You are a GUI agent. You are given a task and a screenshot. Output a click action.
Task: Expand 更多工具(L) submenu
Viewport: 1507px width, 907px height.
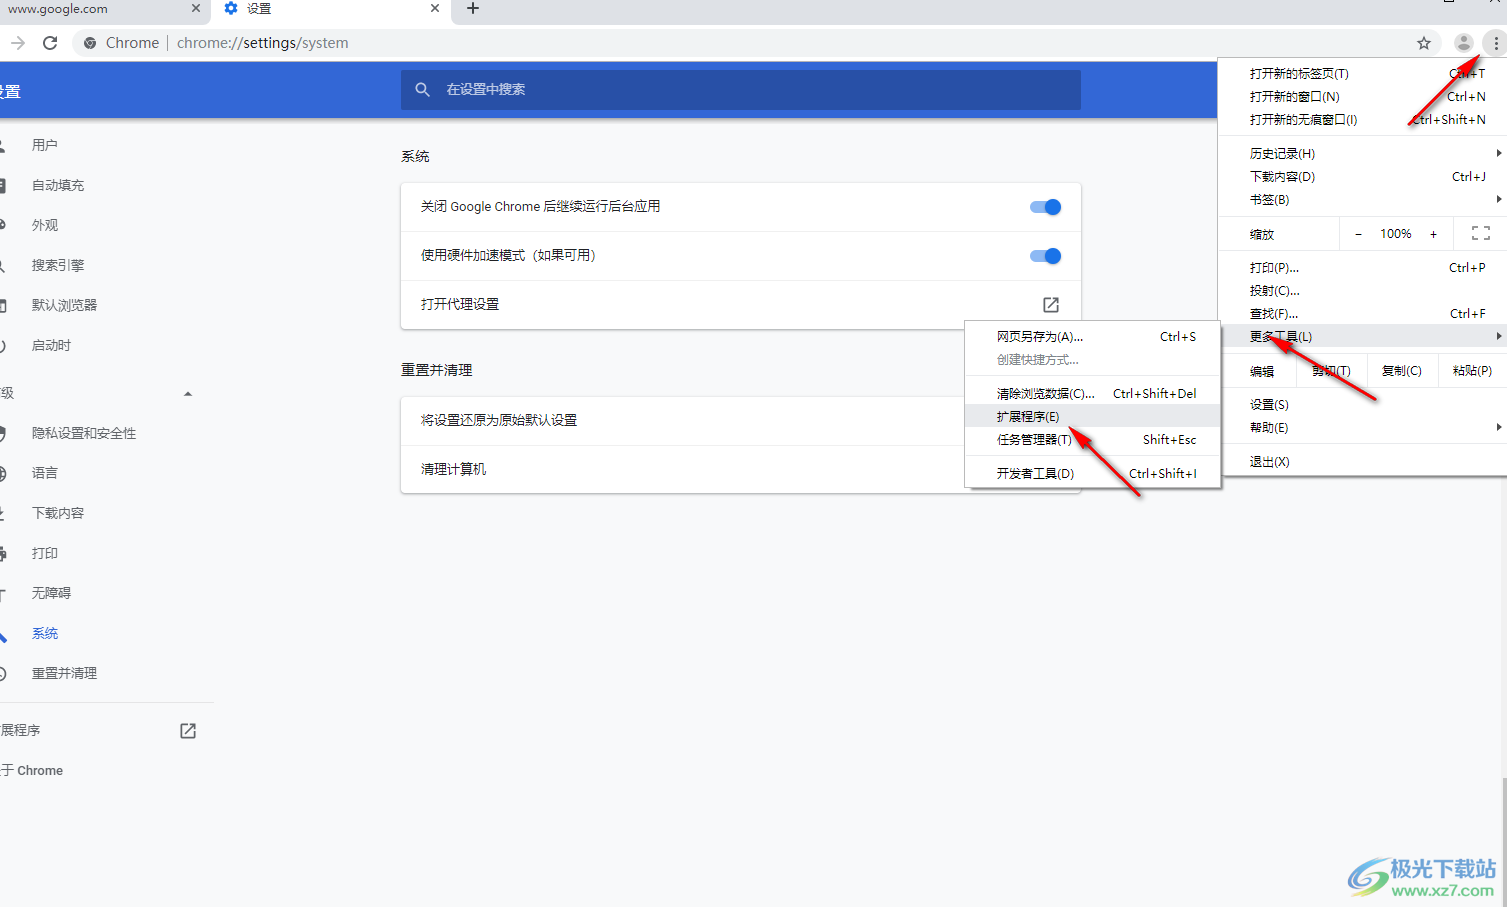(x=1362, y=336)
